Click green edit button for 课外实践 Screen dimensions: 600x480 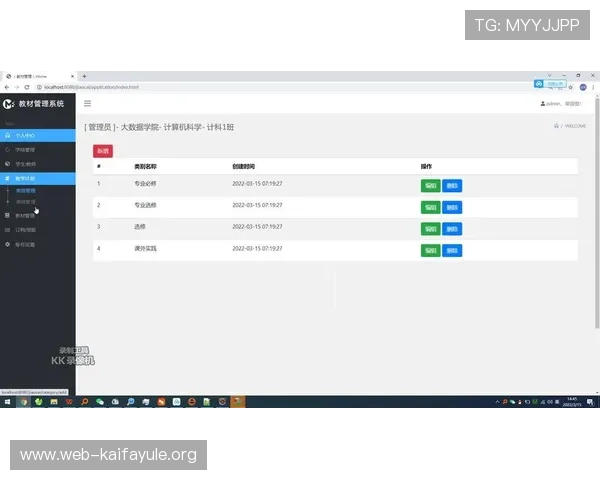point(430,251)
